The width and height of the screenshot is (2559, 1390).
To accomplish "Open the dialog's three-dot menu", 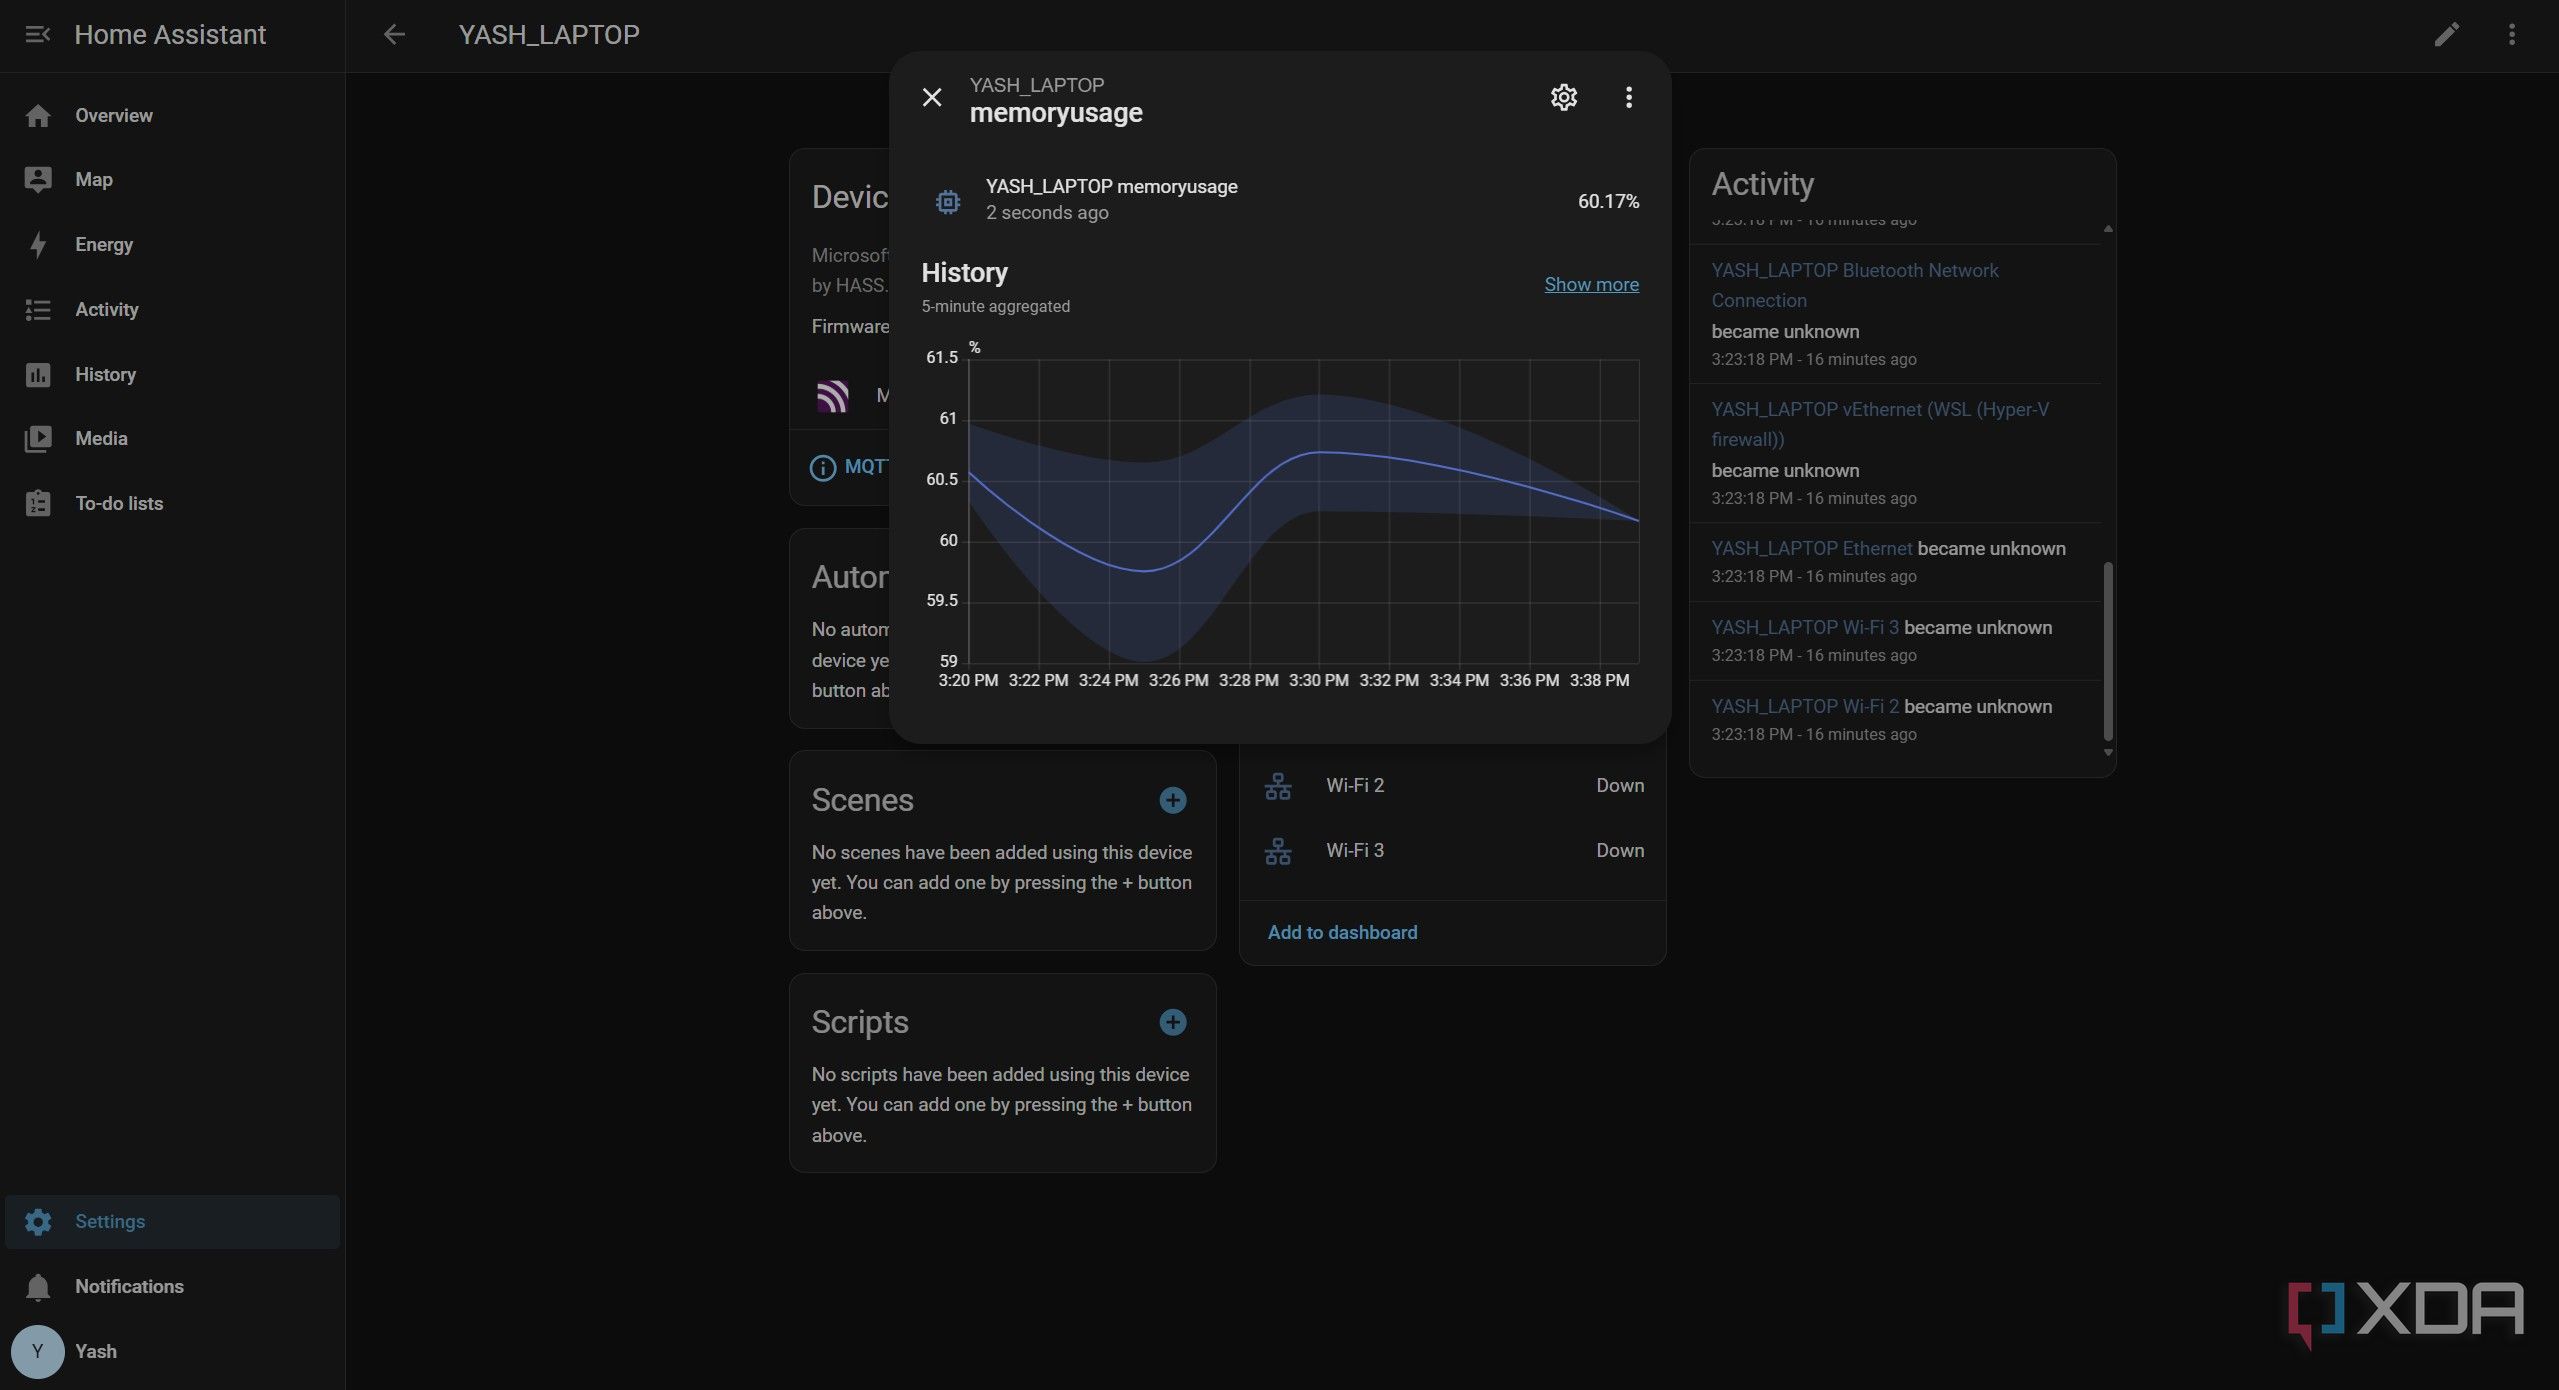I will (x=1629, y=97).
